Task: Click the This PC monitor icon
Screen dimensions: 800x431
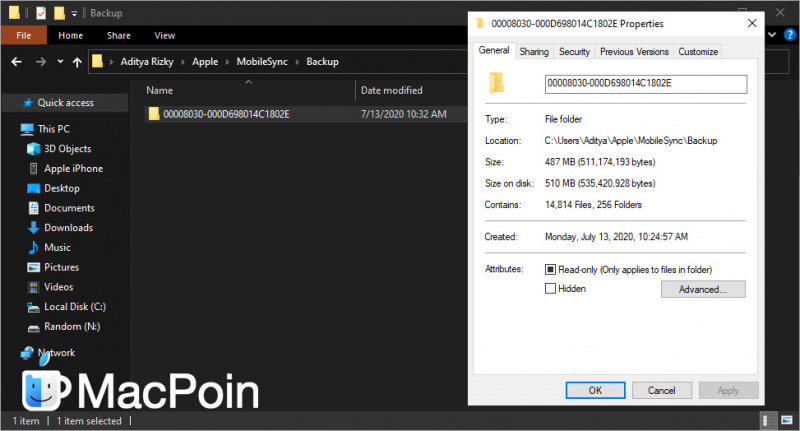Action: tap(27, 129)
